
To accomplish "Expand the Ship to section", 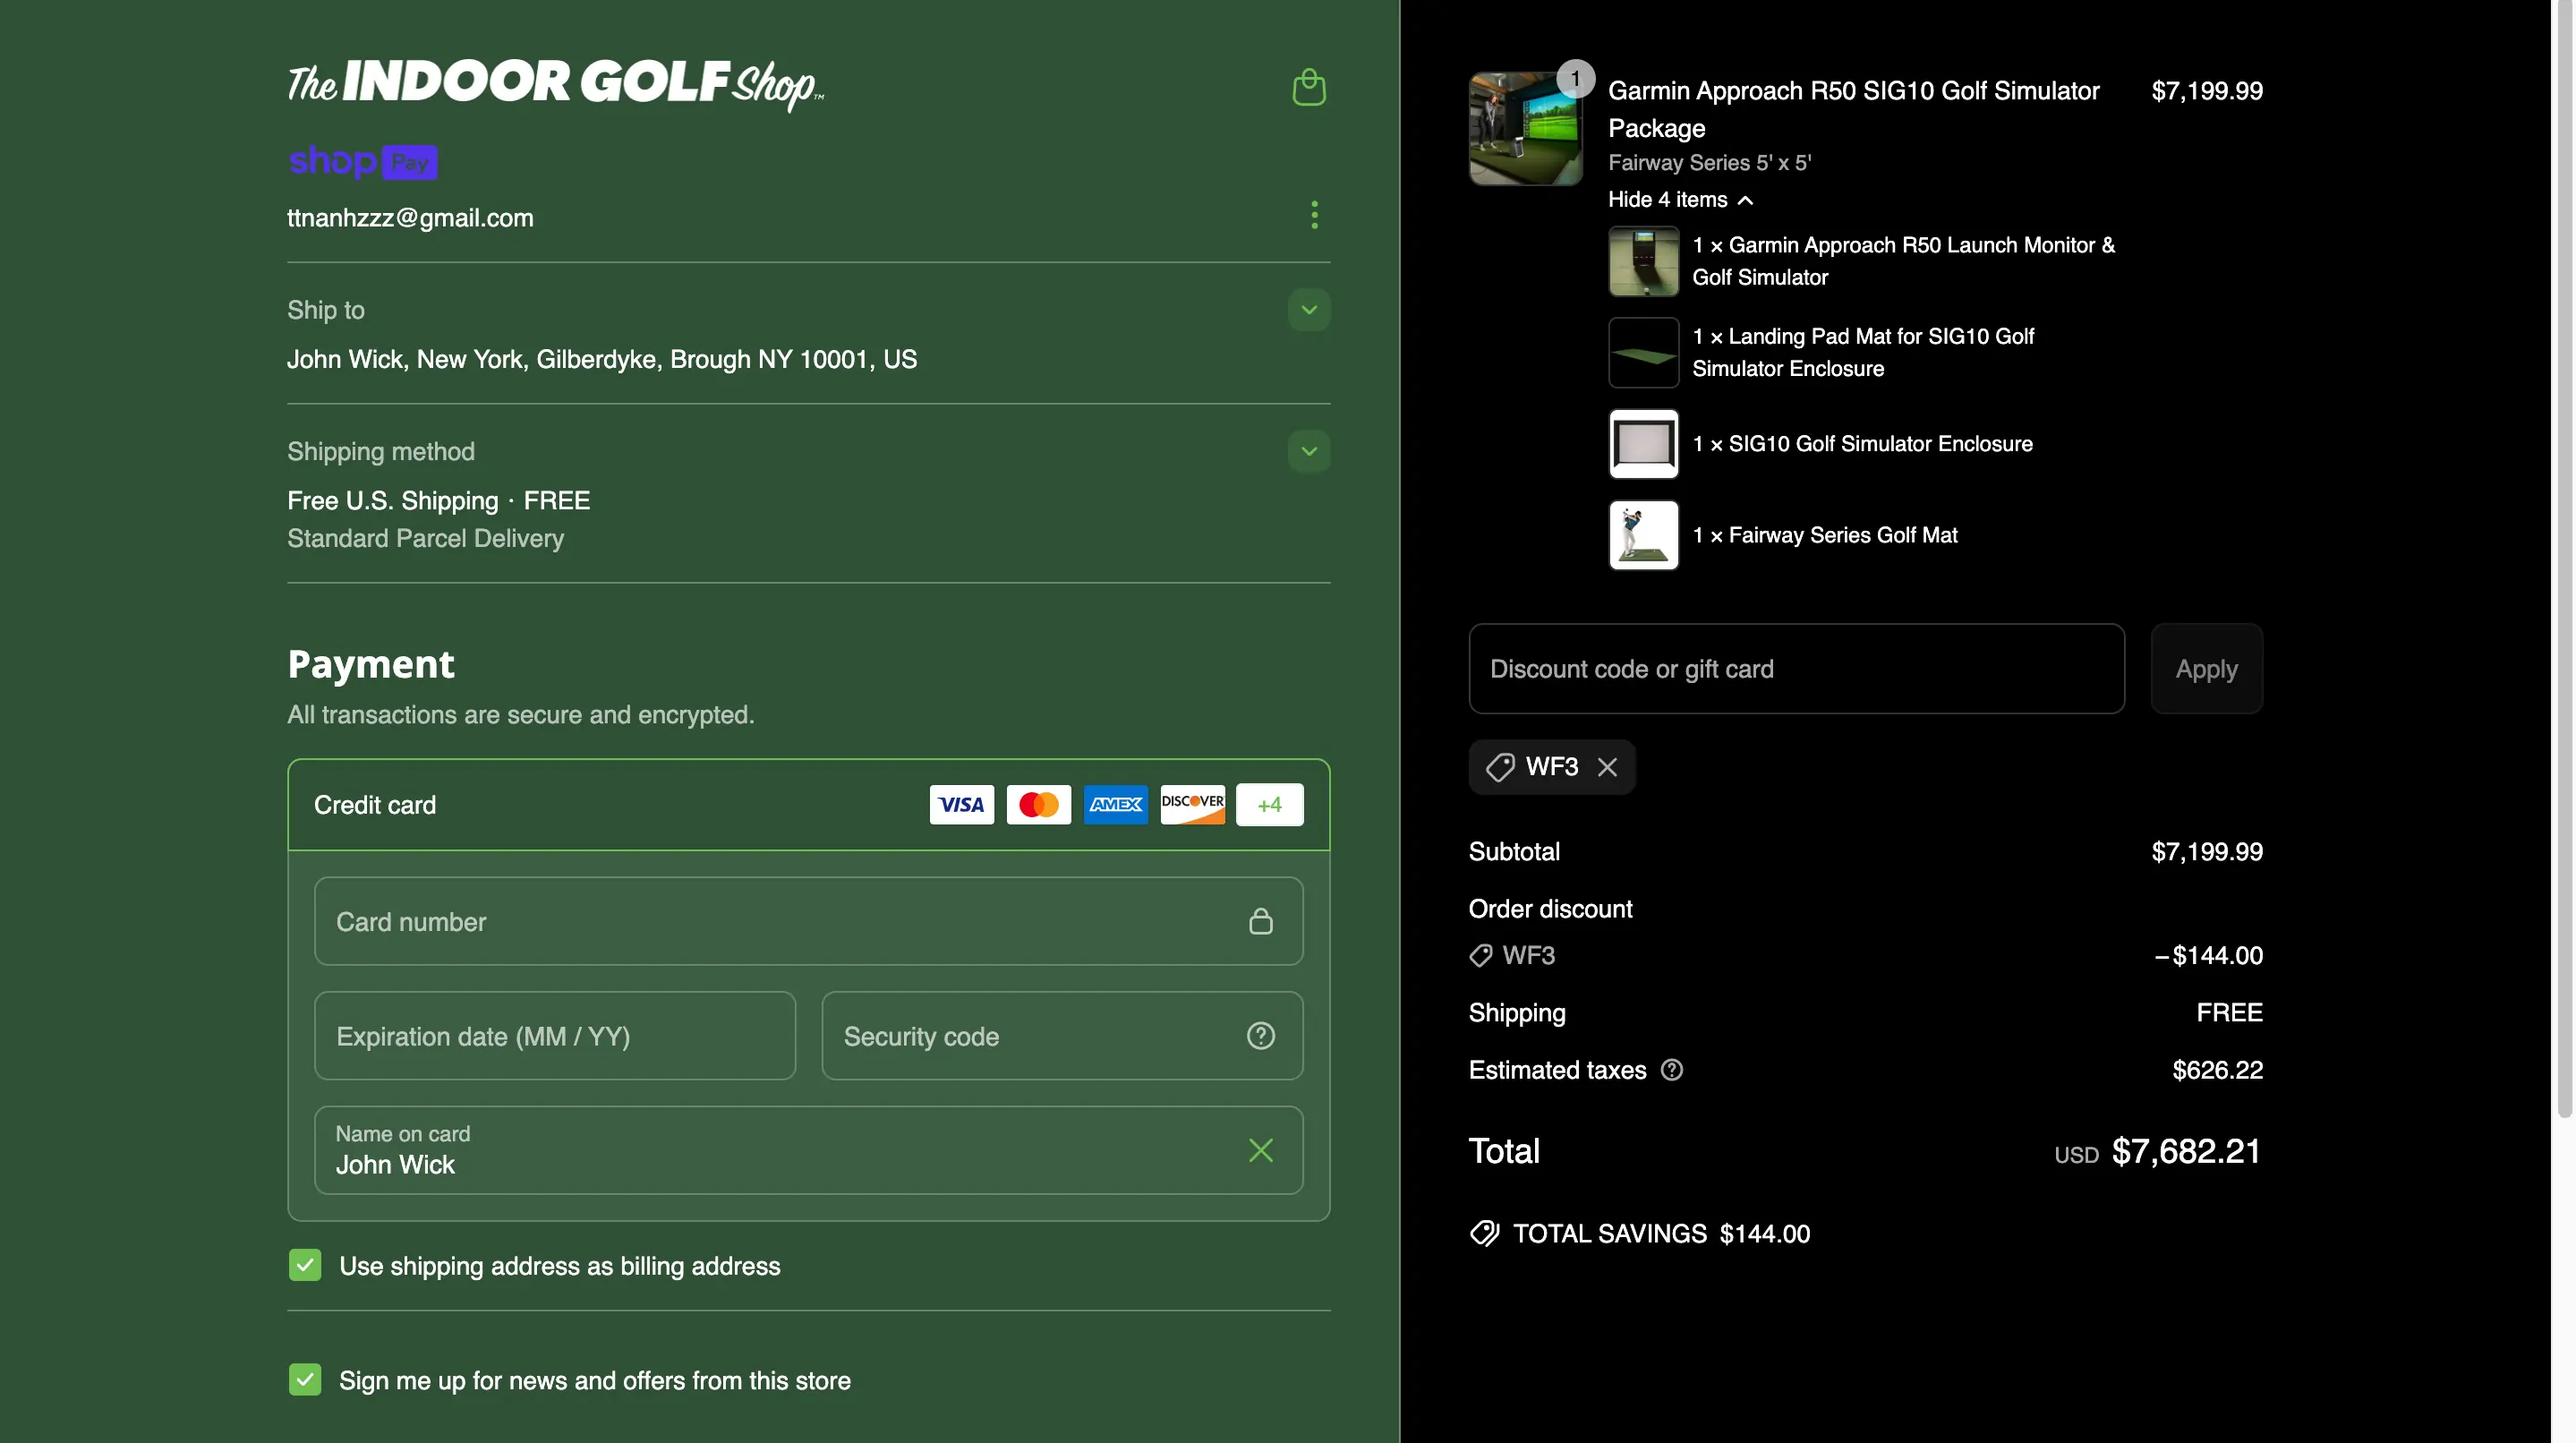I will 1308,310.
